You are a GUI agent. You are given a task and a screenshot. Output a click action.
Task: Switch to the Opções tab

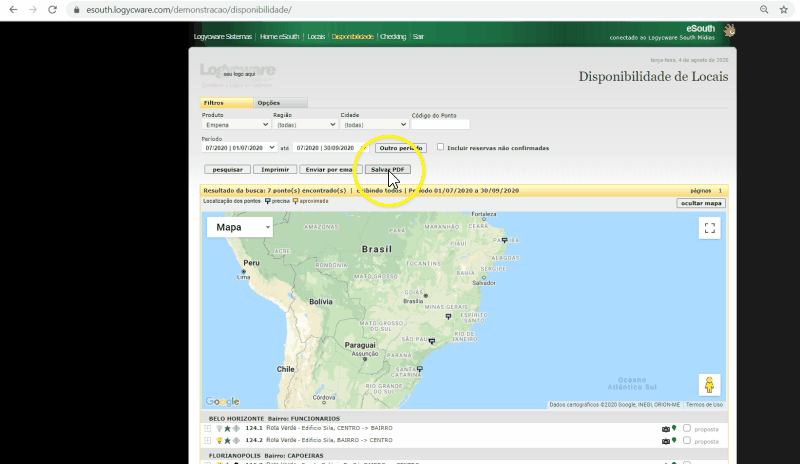pyautogui.click(x=268, y=103)
